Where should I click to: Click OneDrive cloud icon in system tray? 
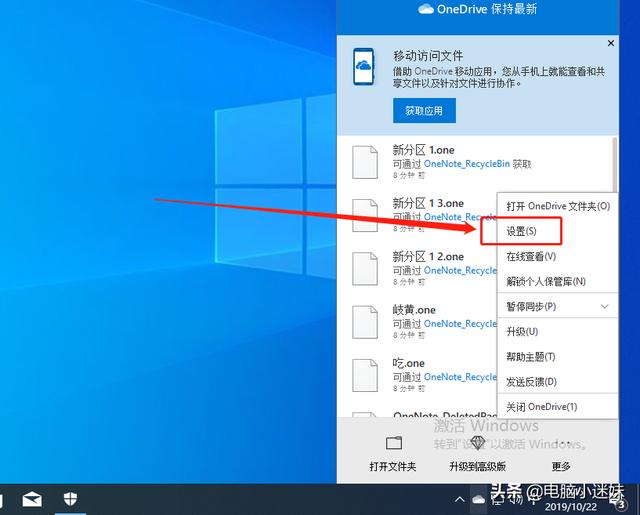[x=478, y=499]
